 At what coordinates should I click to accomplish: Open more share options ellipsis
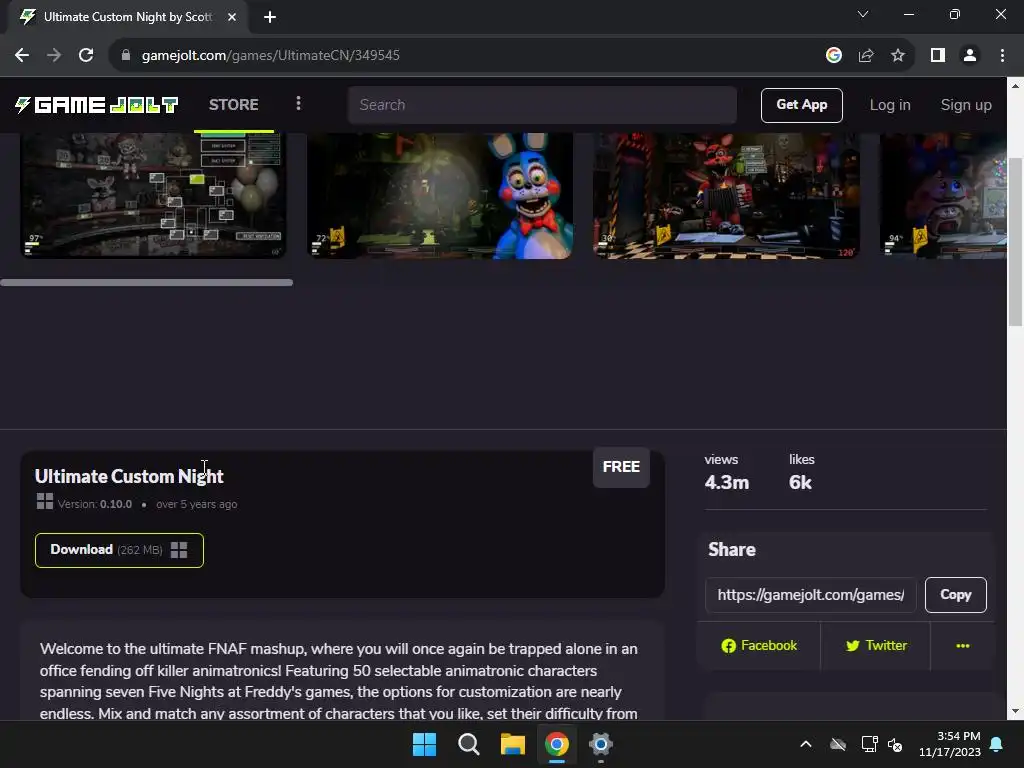pyautogui.click(x=963, y=645)
